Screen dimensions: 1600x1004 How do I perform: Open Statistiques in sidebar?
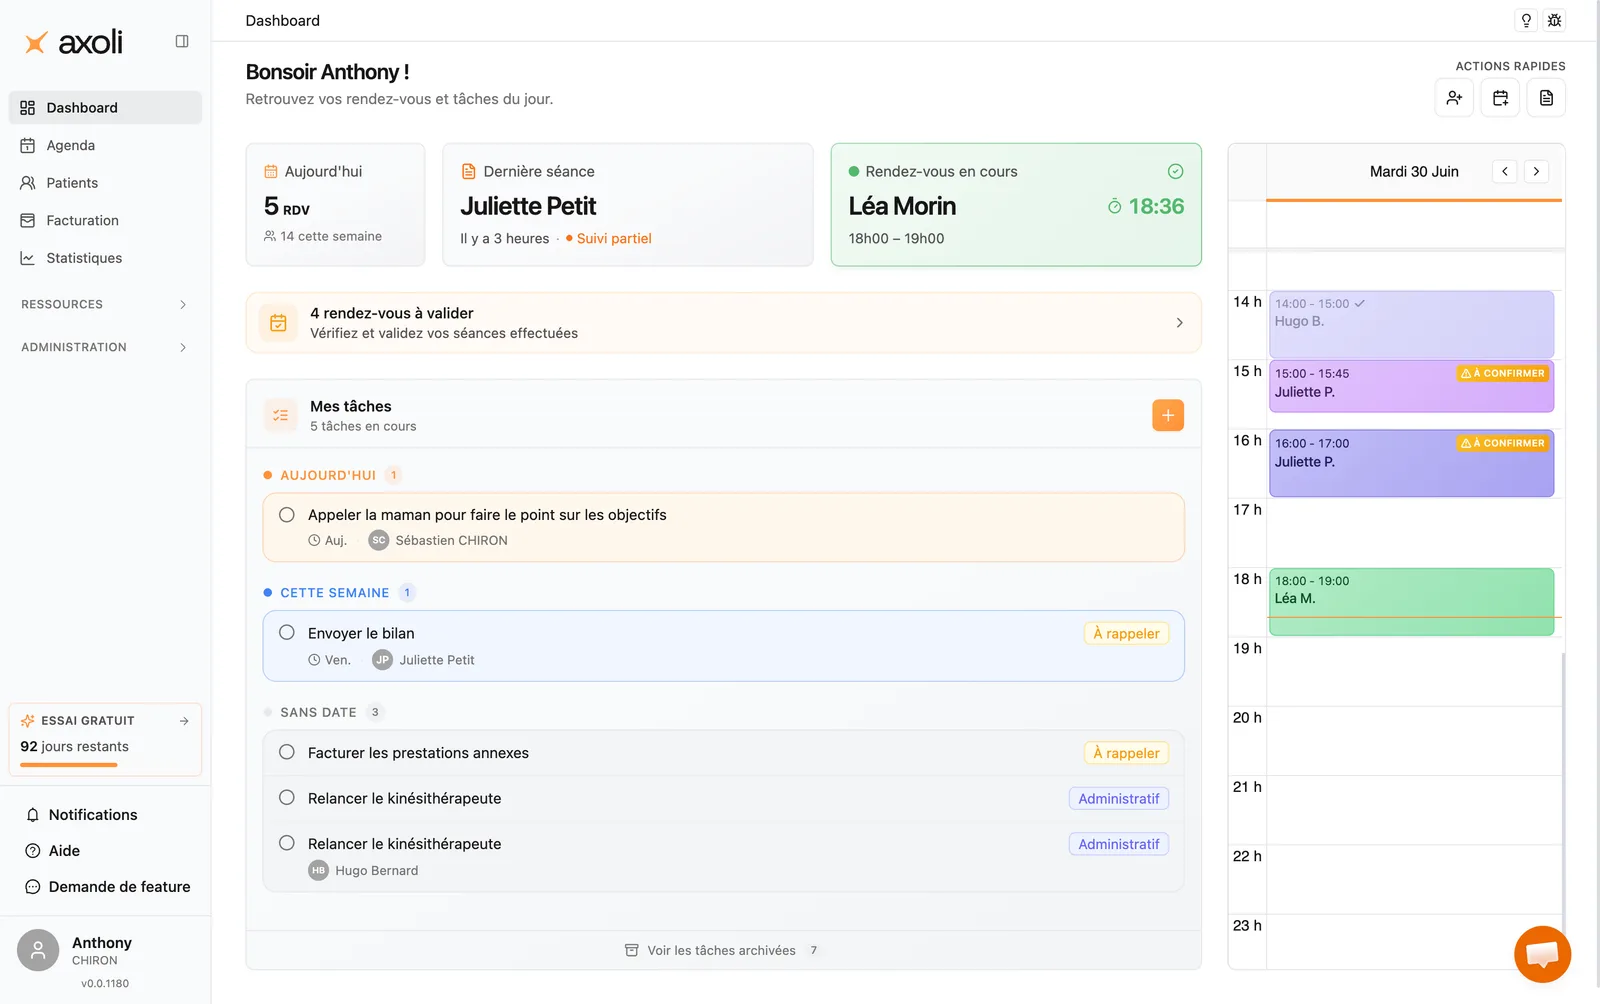105,258
